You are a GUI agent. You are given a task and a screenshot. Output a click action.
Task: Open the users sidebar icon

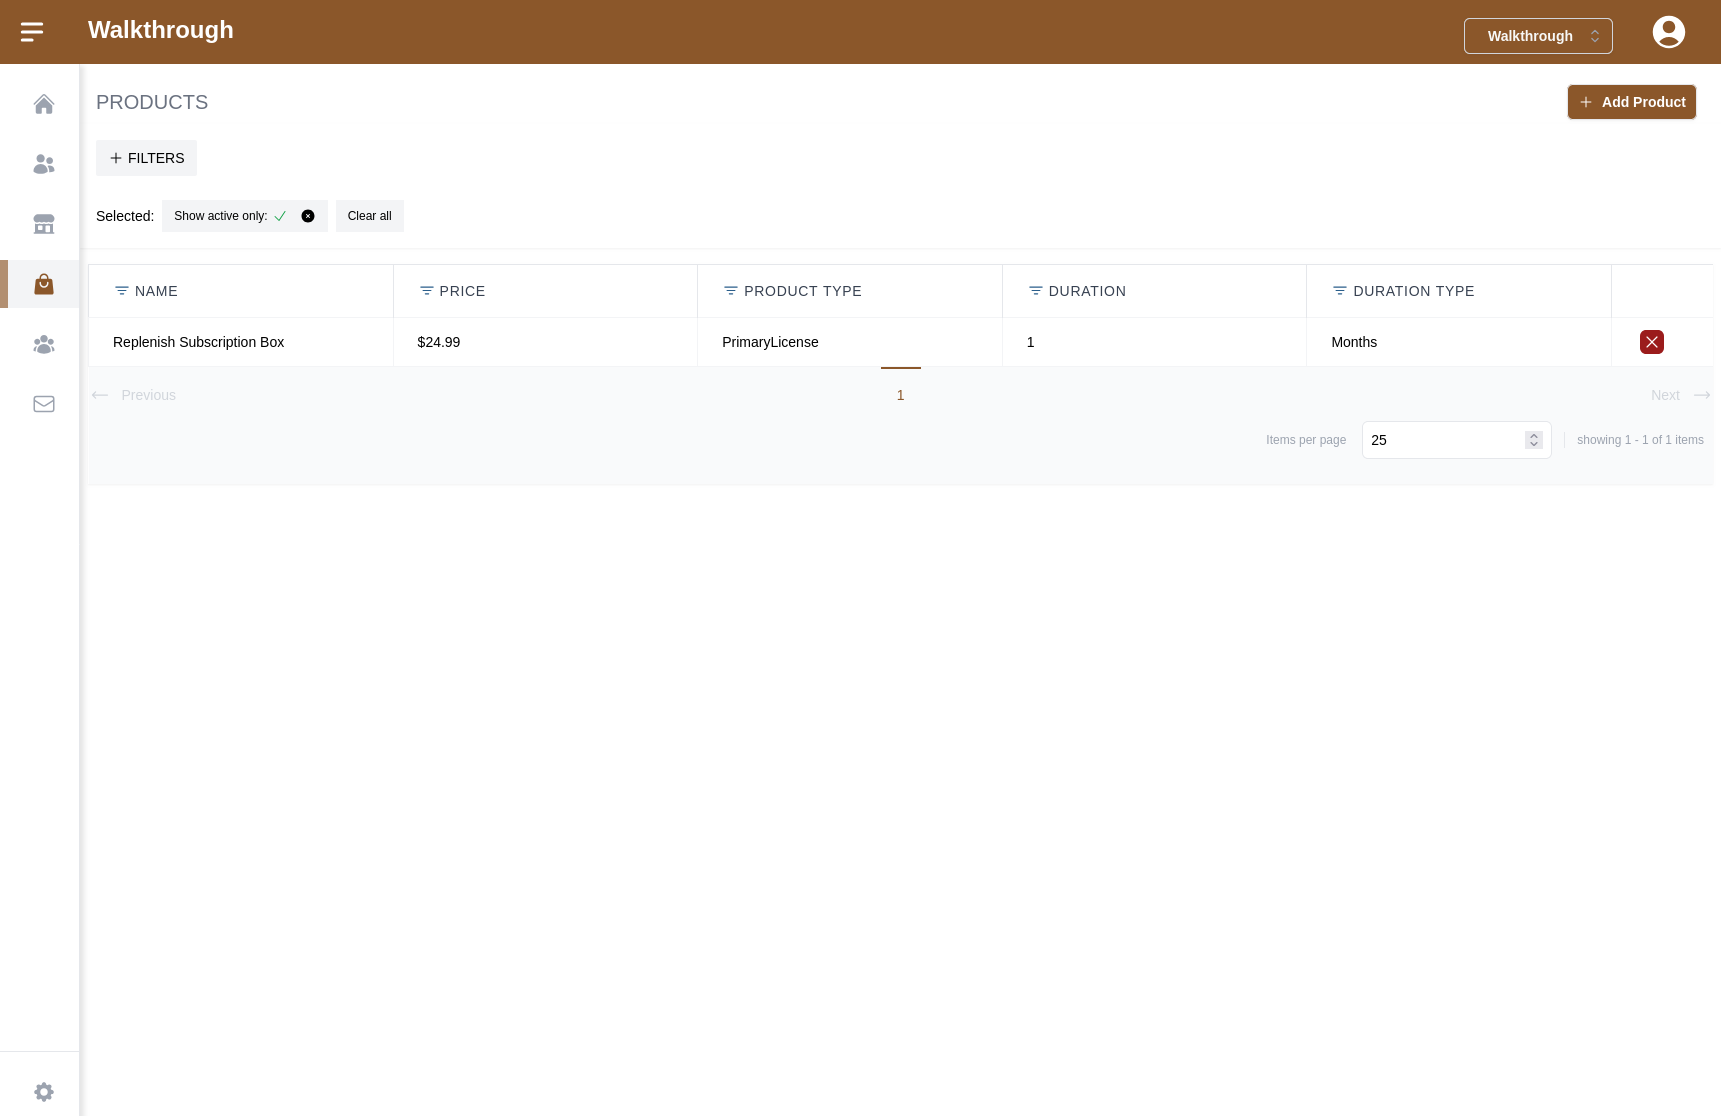[x=43, y=164]
